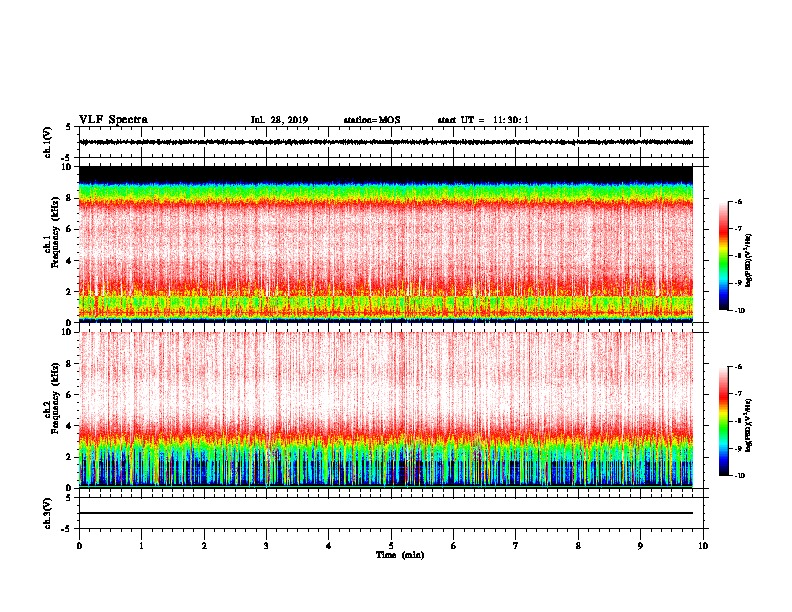Click the ch.1 spectrogram panel
The height and width of the screenshot is (612, 792).
pos(386,244)
